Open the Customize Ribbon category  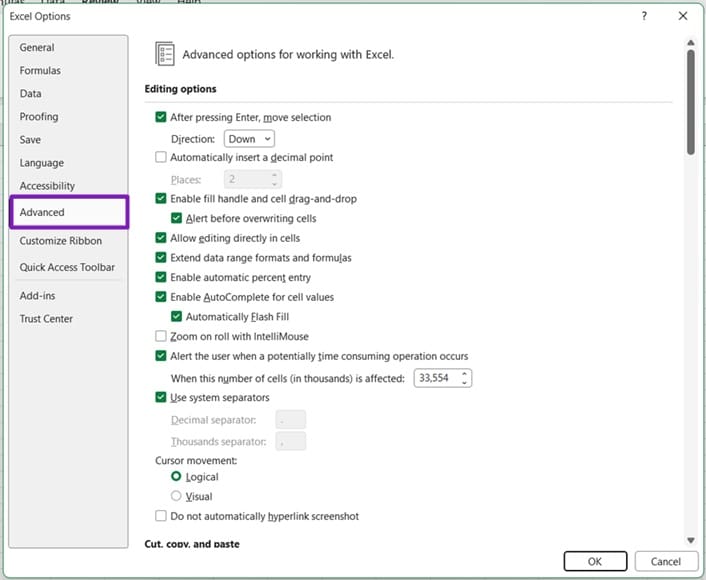click(60, 241)
